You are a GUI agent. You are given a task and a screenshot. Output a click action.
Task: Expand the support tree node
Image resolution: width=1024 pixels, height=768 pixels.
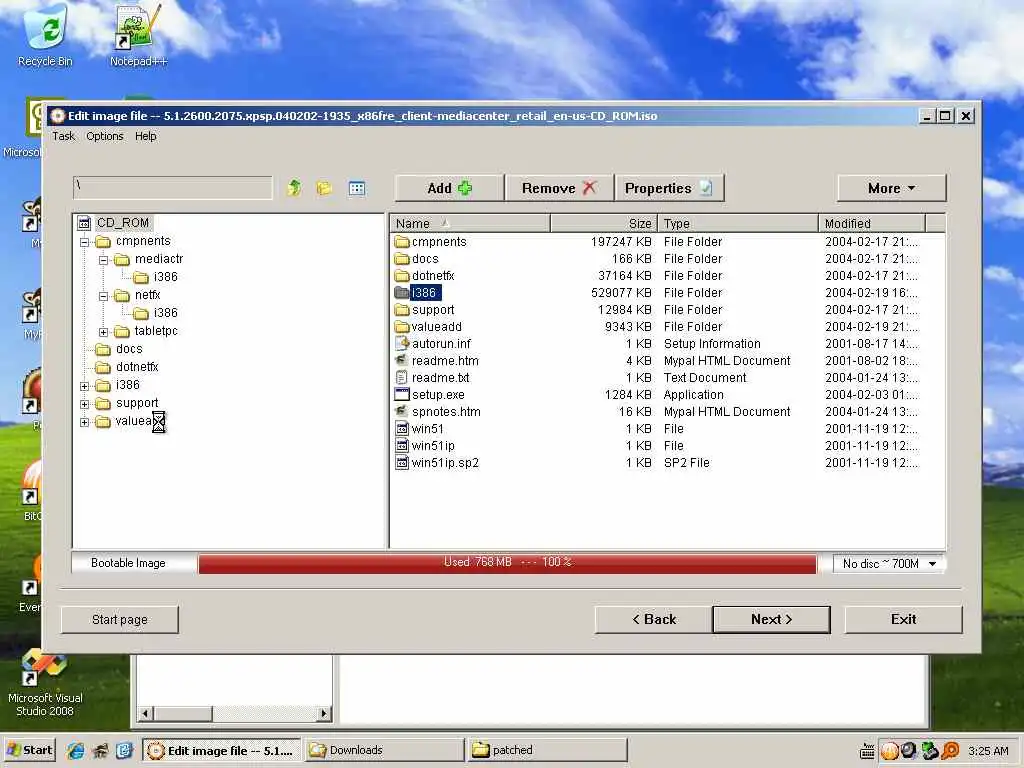[84, 404]
